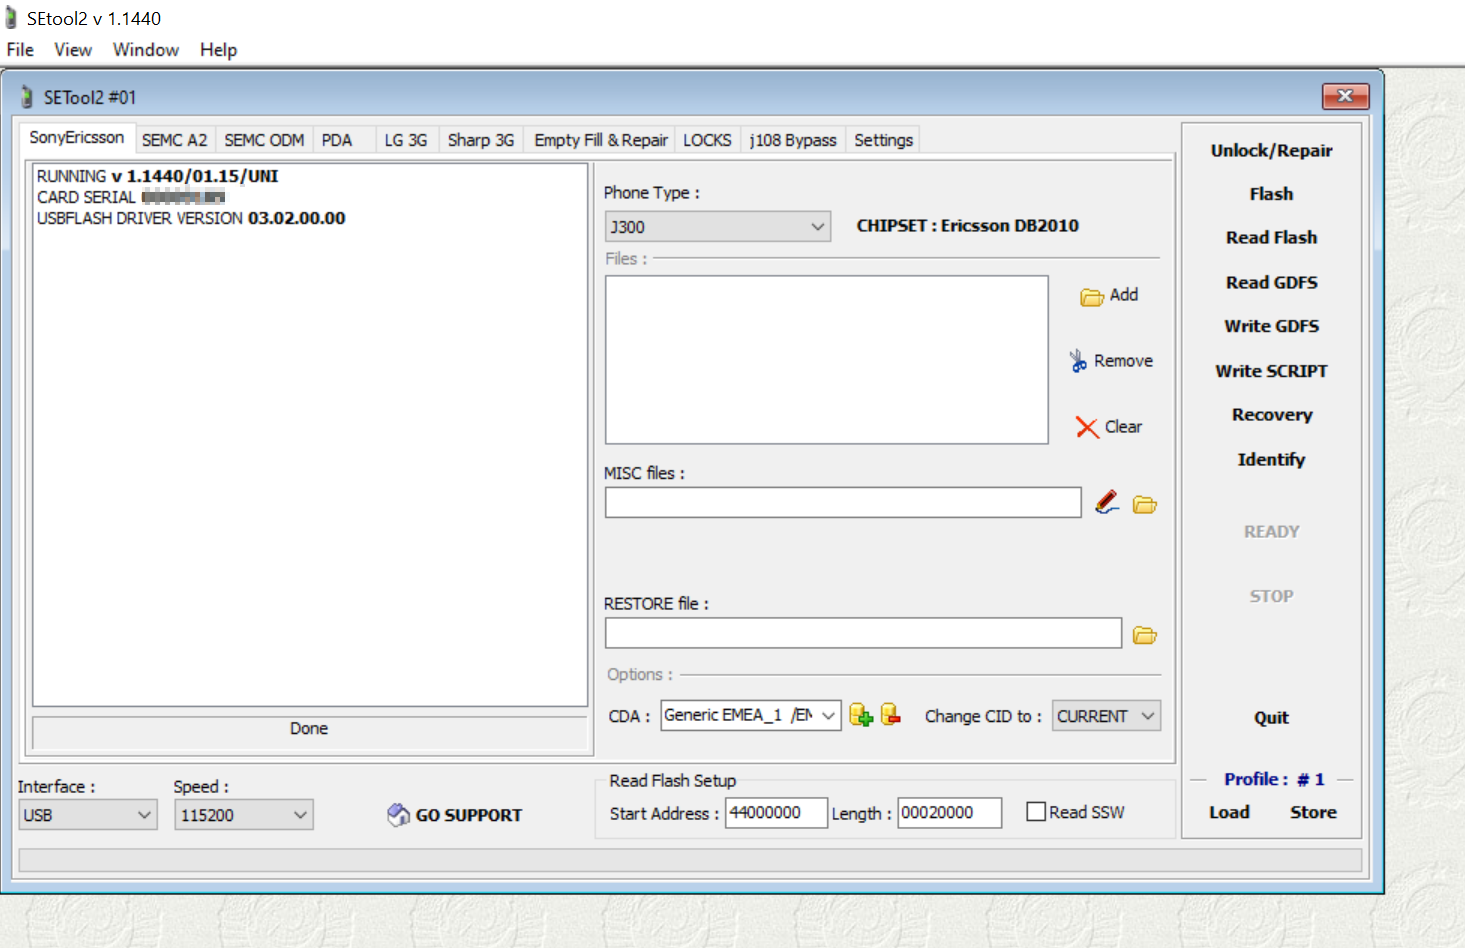The width and height of the screenshot is (1465, 948).
Task: Click the Remove scissors icon
Action: [x=1078, y=361]
